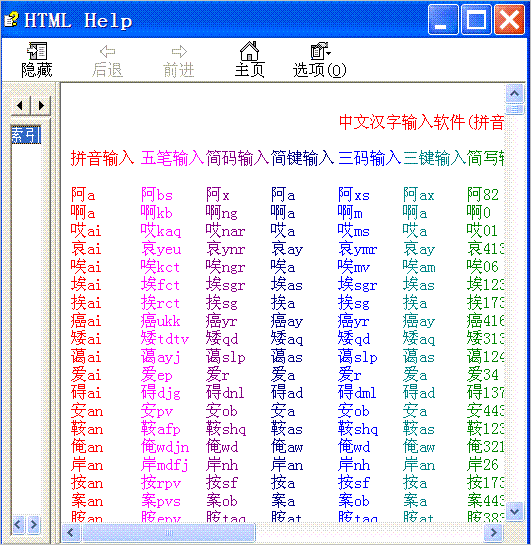Click the entry 挨rct
Screen dimensions: 531x545
click(160, 303)
